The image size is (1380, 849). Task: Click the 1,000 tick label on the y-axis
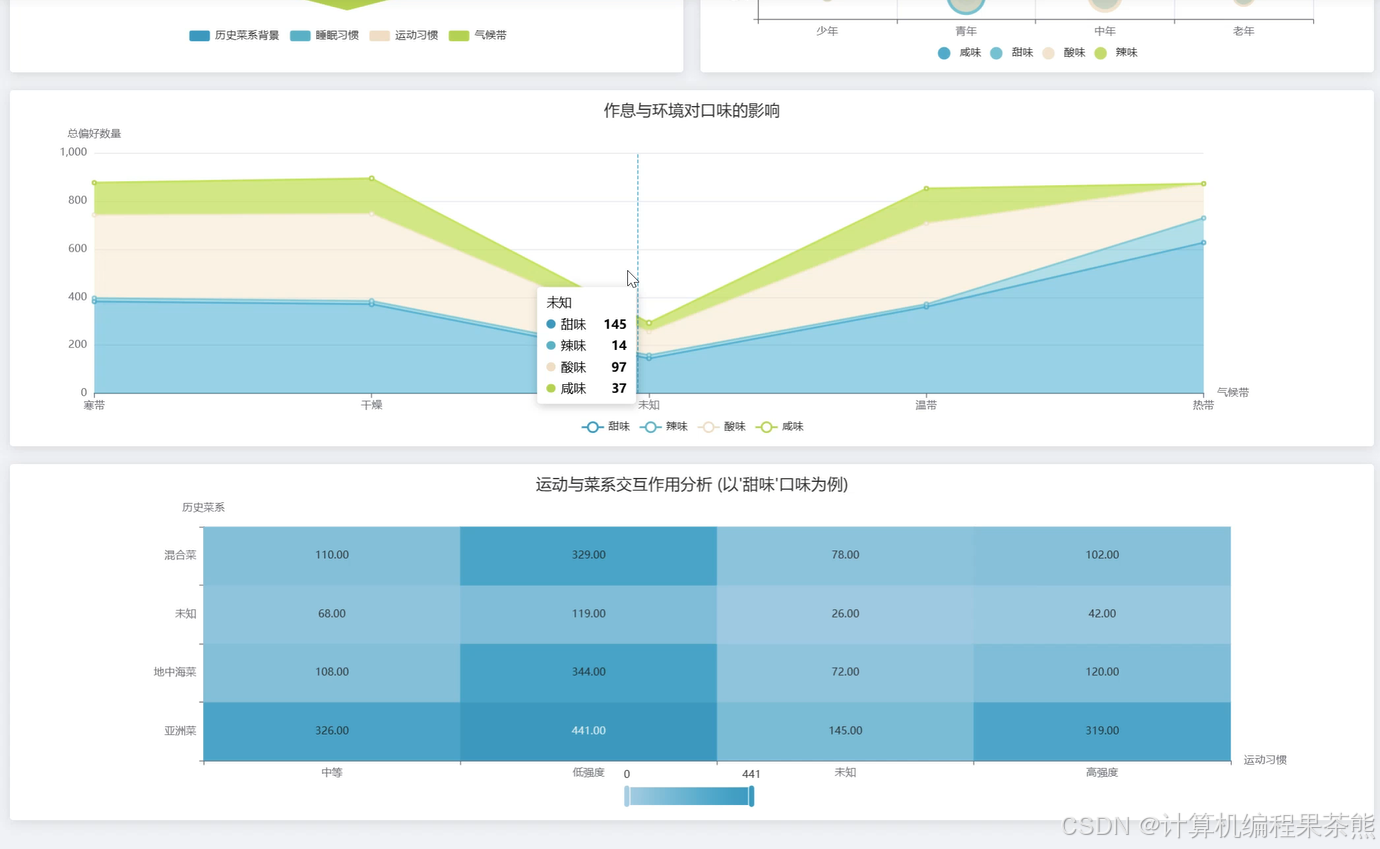coord(74,153)
